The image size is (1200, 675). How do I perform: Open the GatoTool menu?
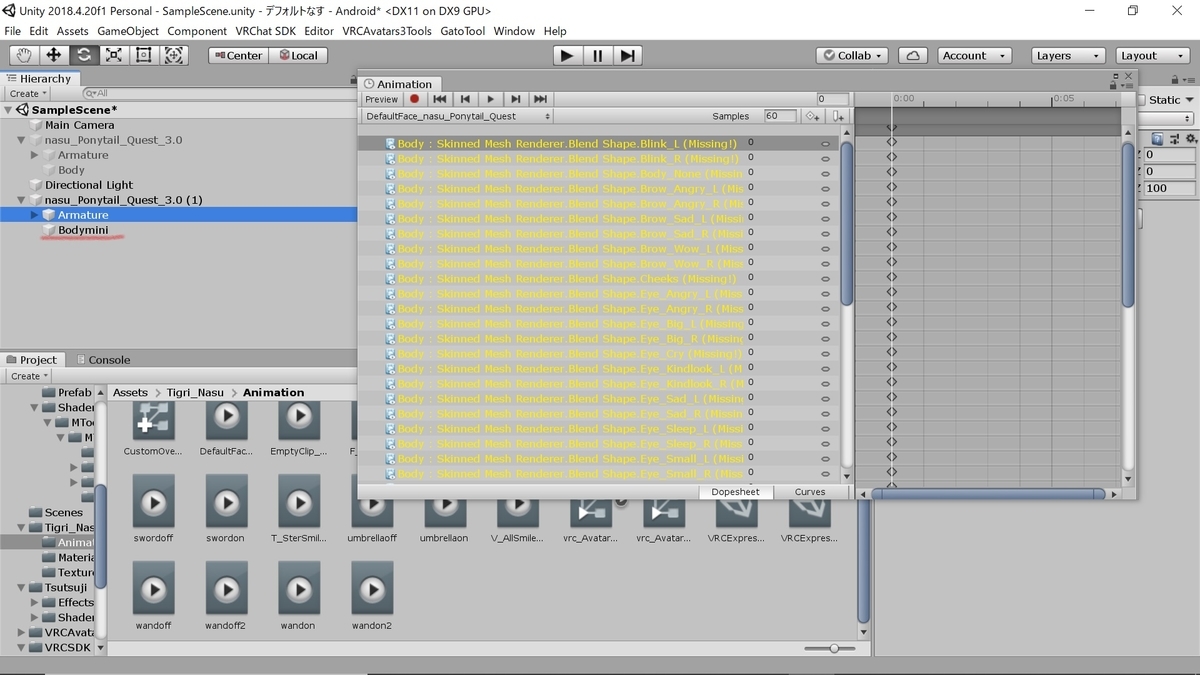(x=464, y=31)
